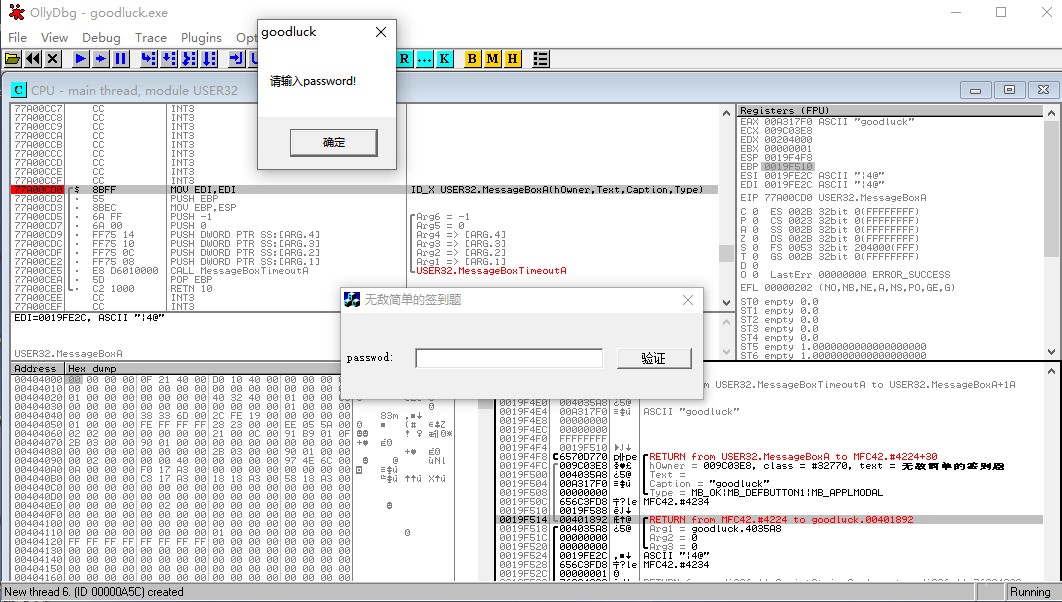Select stack row 0019F4F8 RETURN from USER32.MessageBoxA
Viewport: 1062px width, 602px height.
pyautogui.click(x=770, y=456)
